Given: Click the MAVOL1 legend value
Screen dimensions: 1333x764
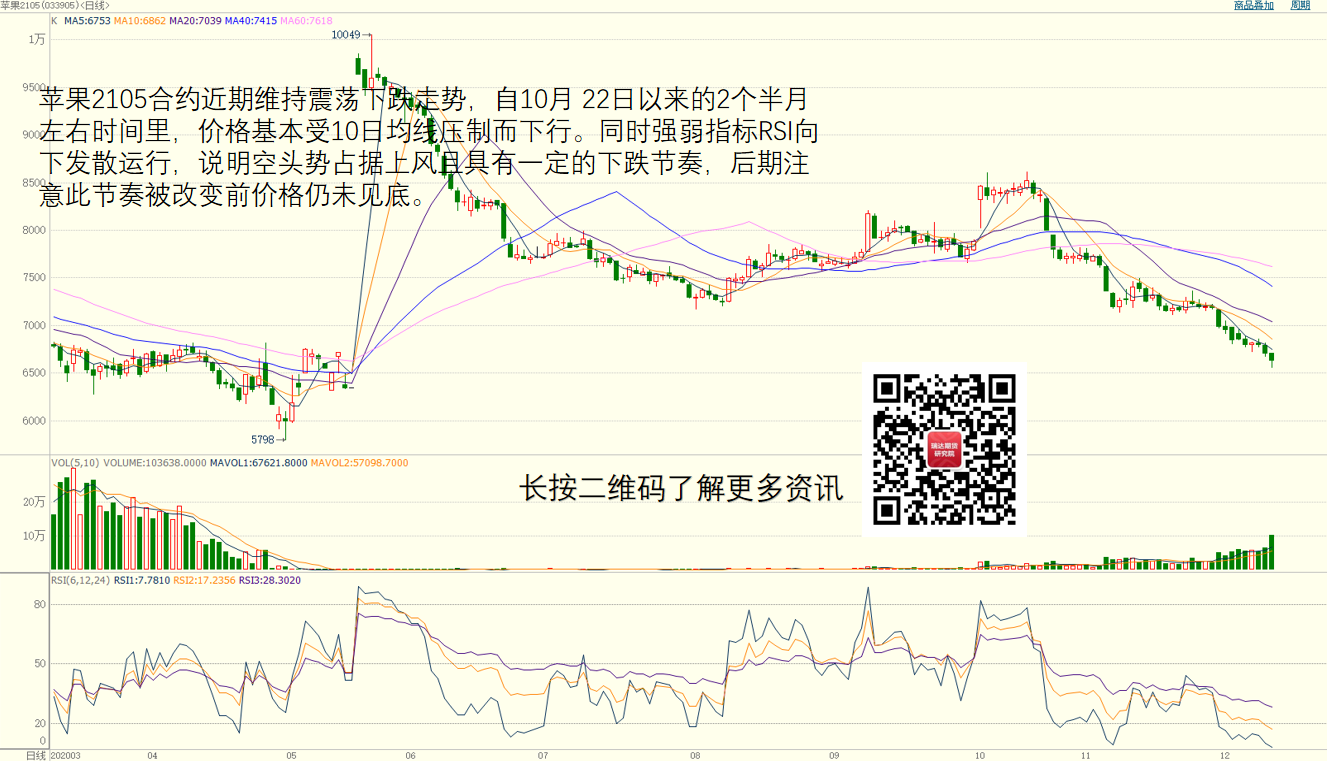Looking at the screenshot, I should coord(257,463).
